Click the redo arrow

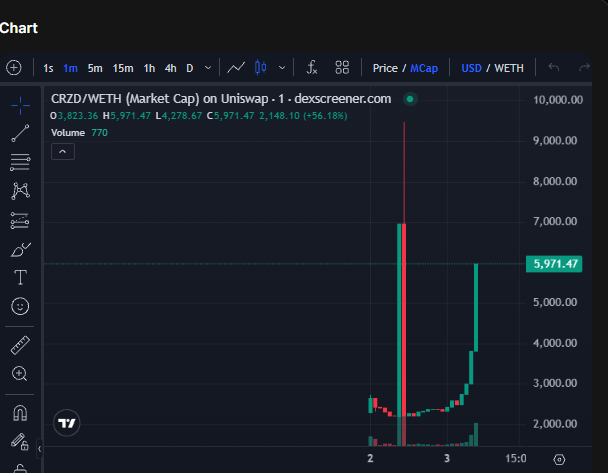pyautogui.click(x=584, y=67)
